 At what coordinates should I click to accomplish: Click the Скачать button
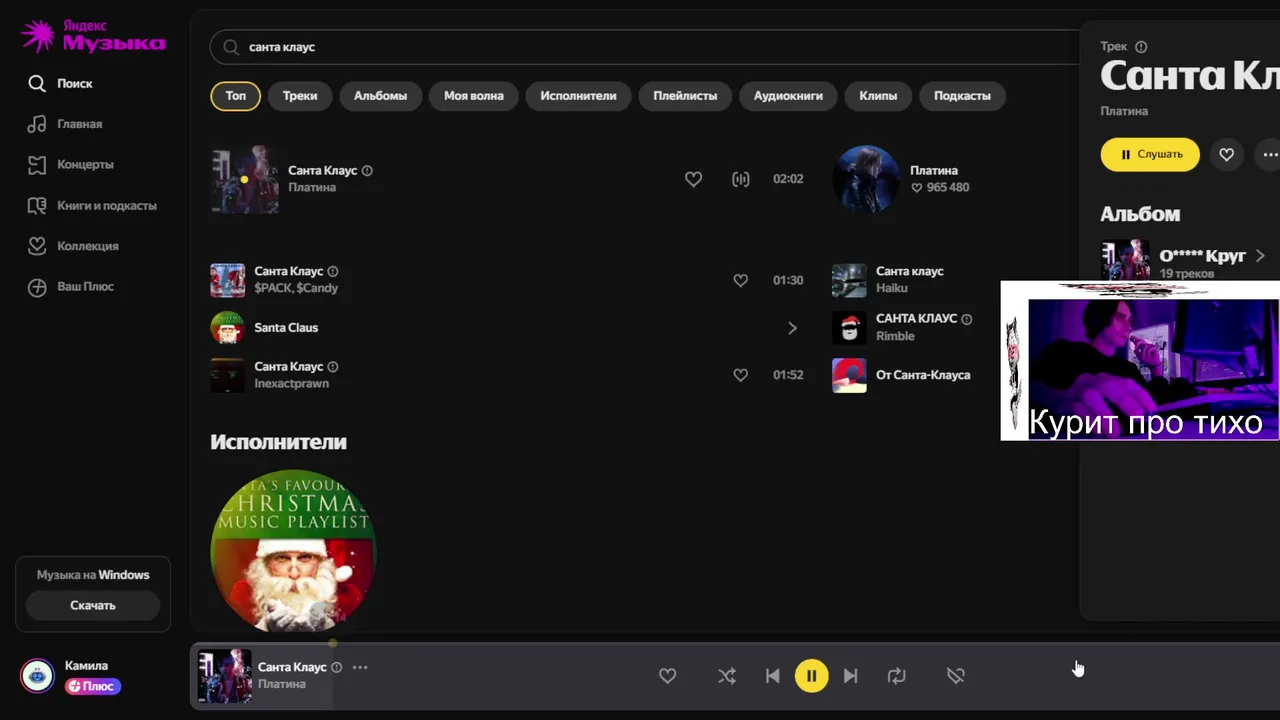93,605
